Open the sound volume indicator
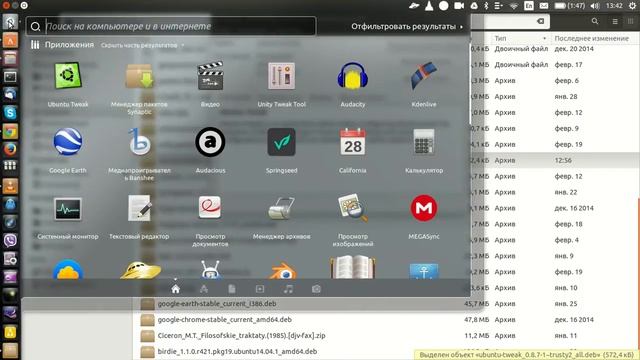Screen dimensions: 640x360 click(595, 6)
